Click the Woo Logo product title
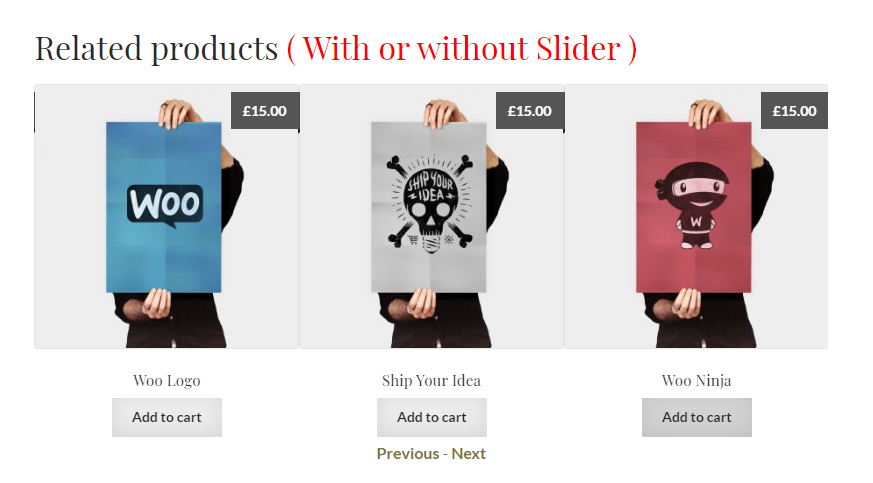 [x=166, y=381]
